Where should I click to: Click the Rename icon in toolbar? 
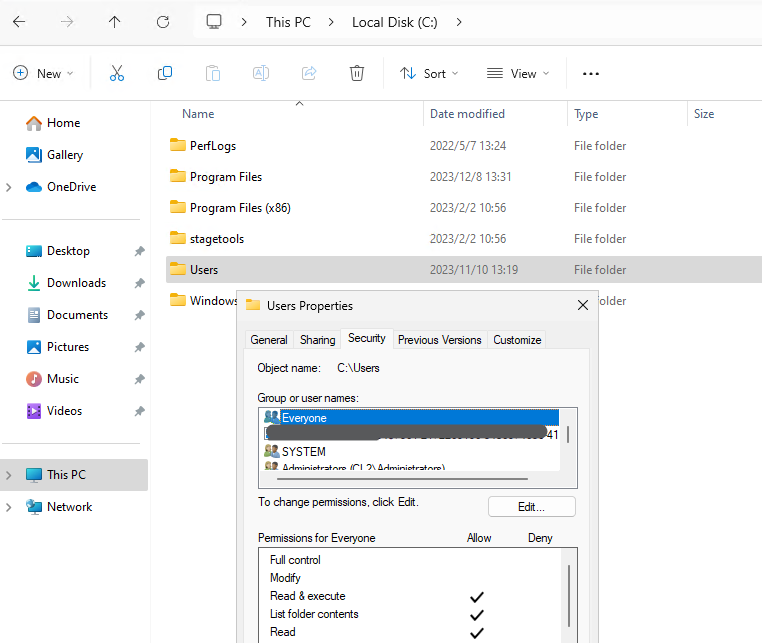tap(261, 73)
